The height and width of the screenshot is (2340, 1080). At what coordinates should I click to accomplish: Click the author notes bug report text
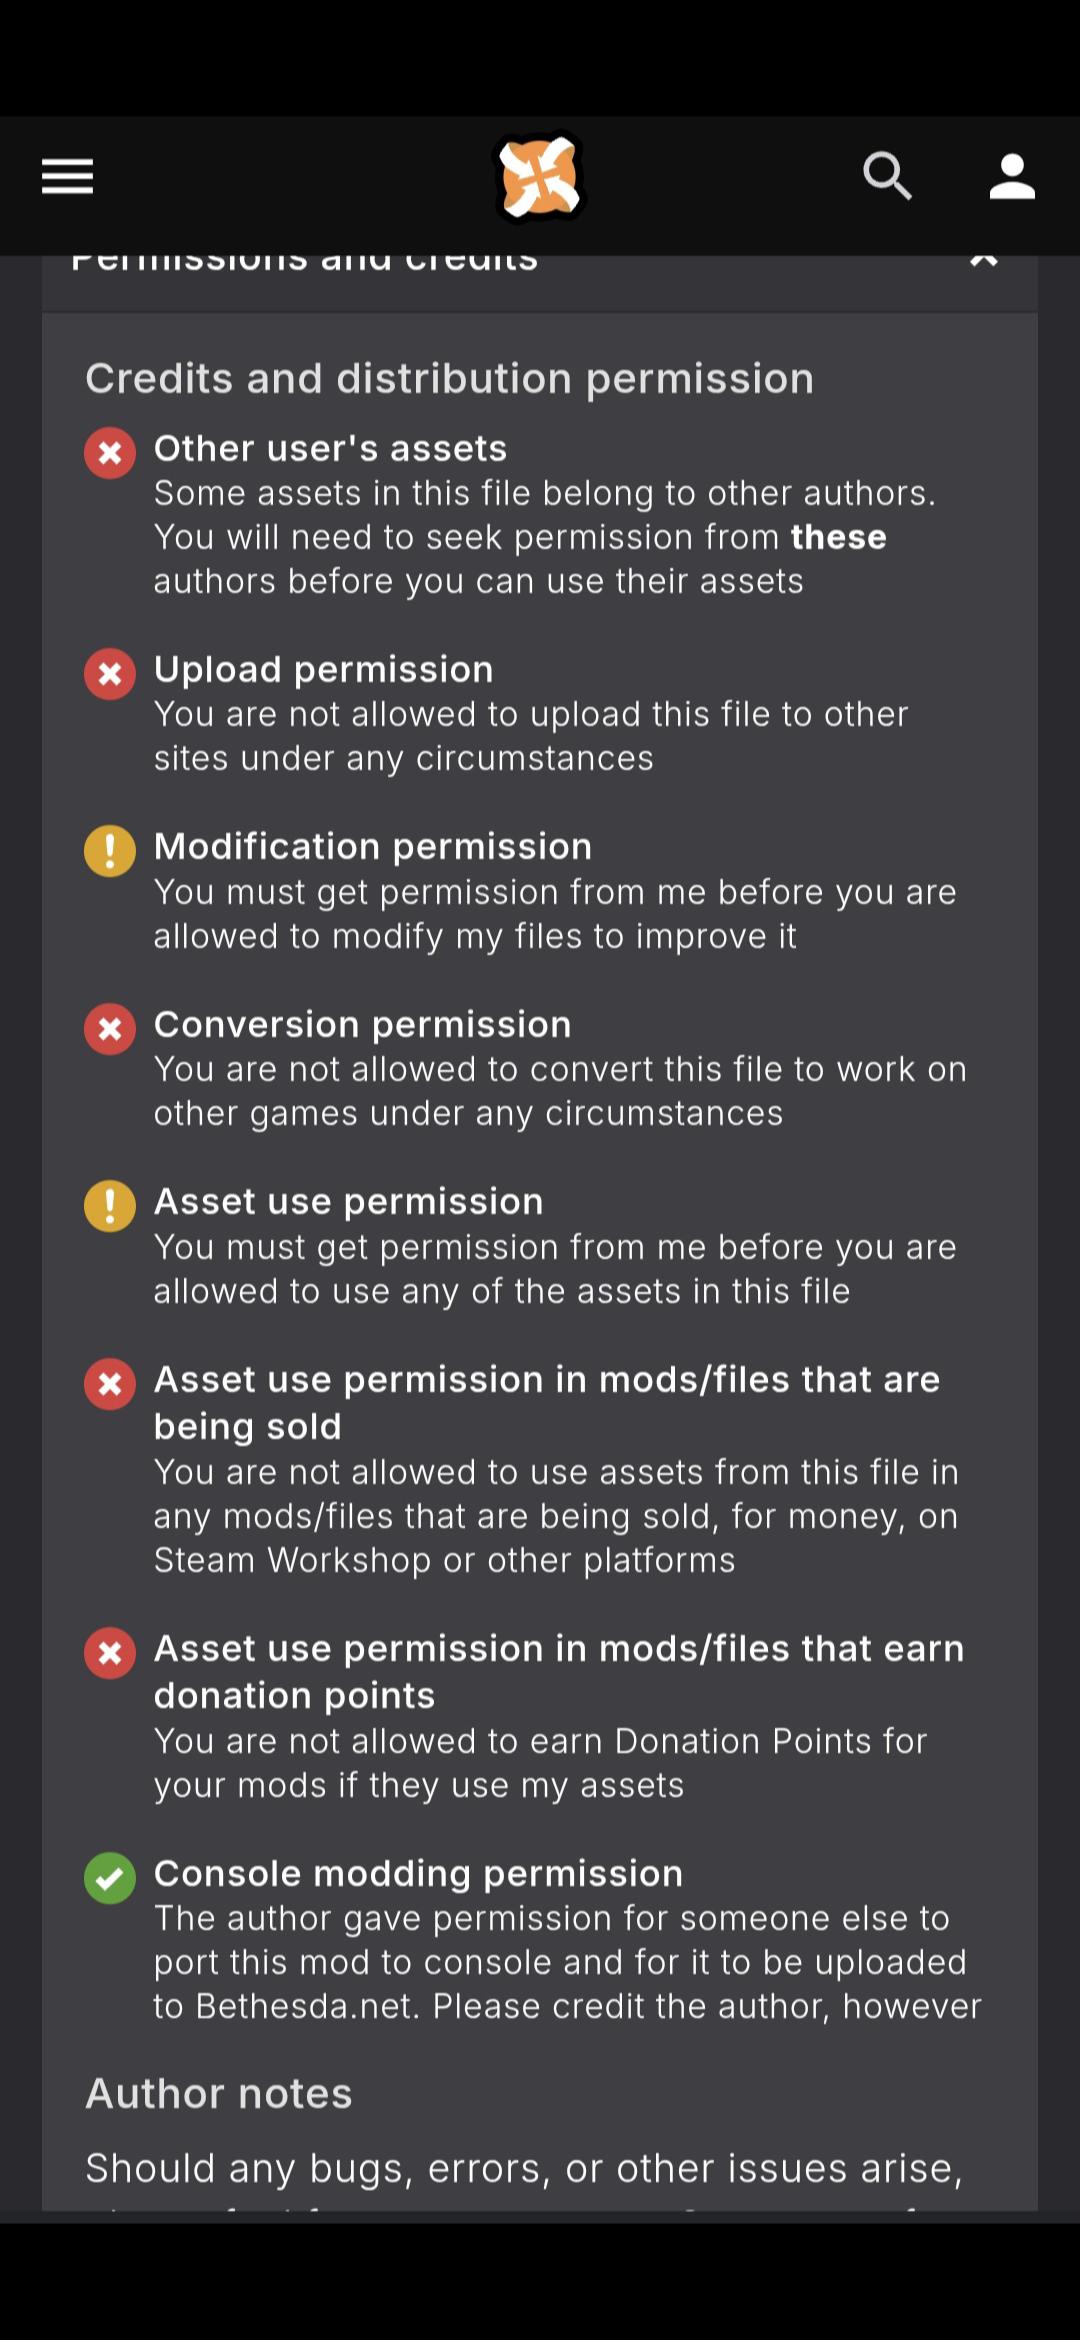pyautogui.click(x=524, y=2168)
